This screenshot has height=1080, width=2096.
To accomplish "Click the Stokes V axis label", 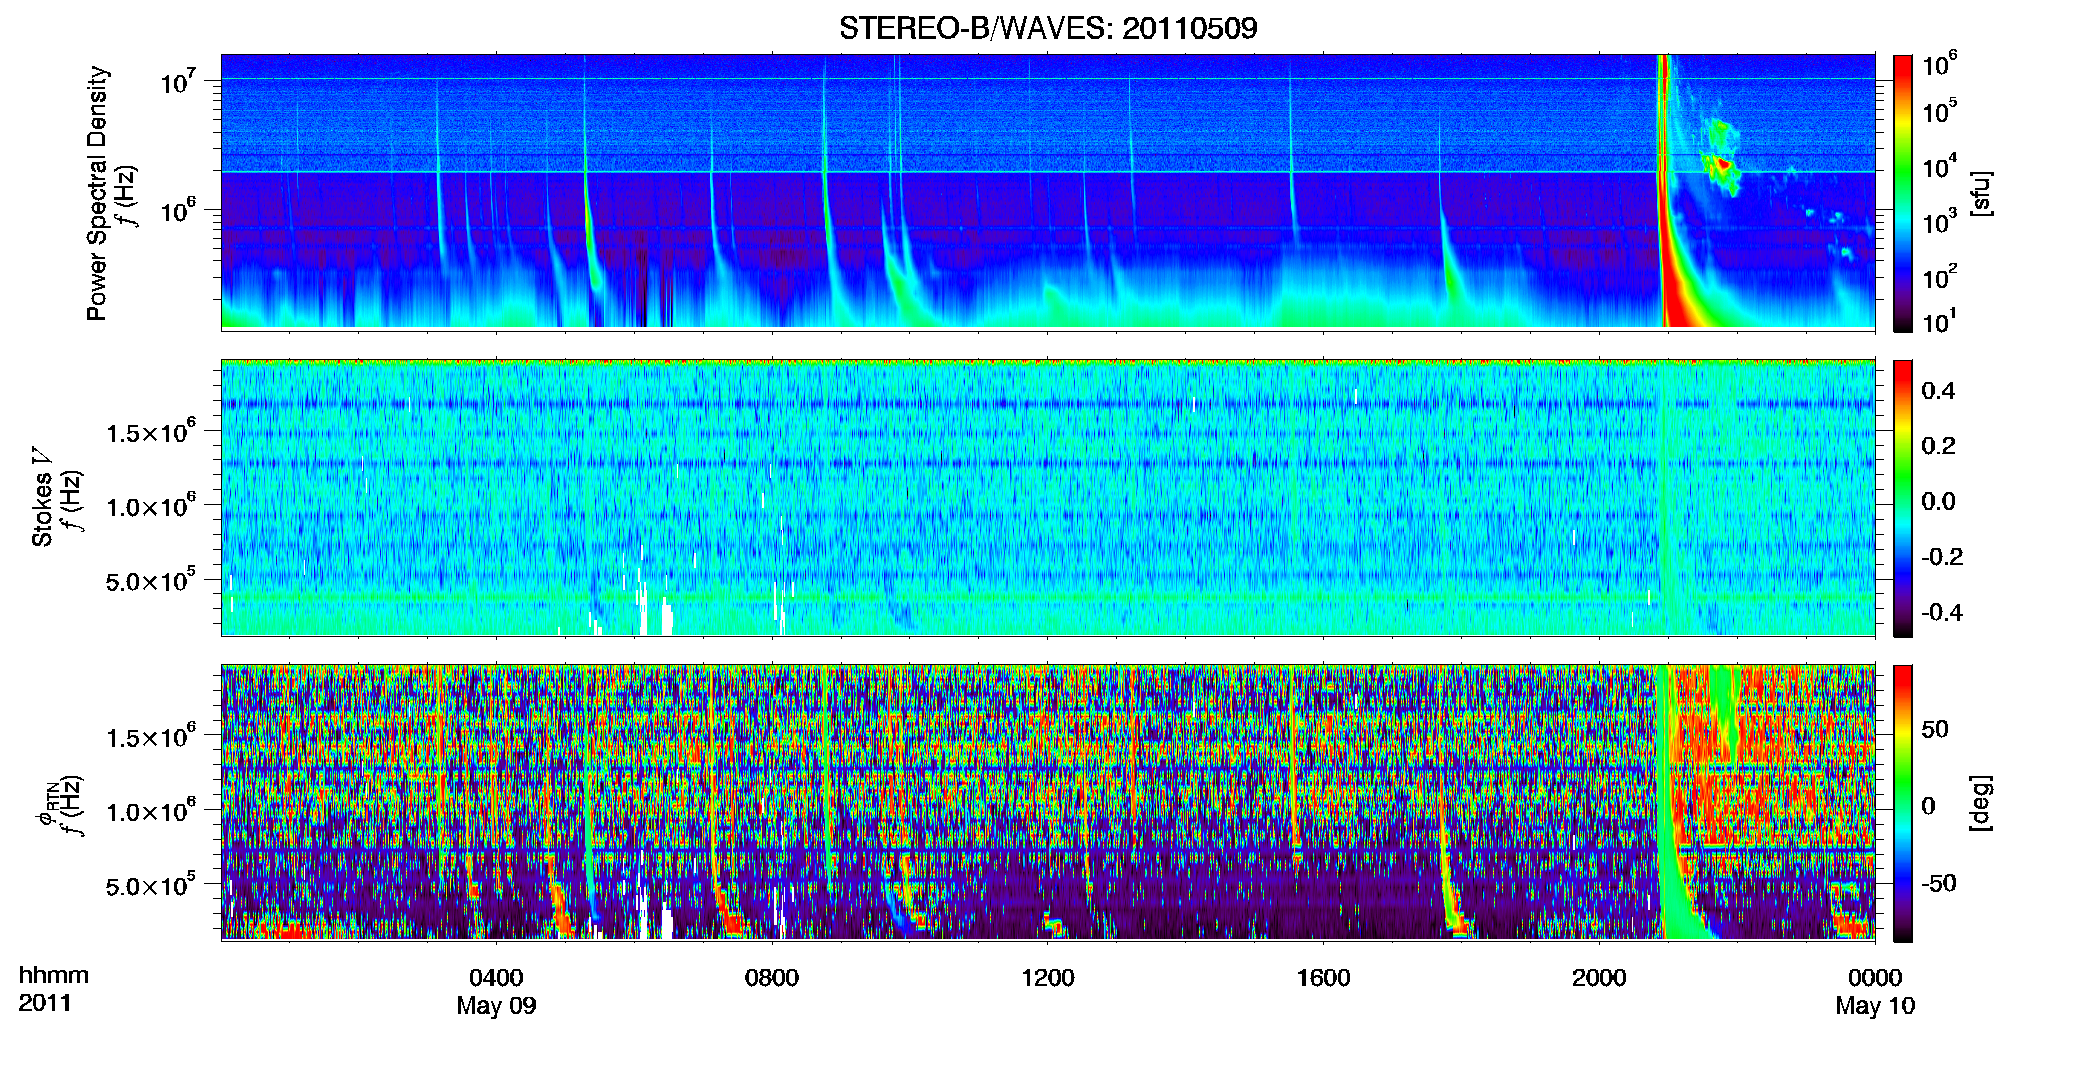I will [x=42, y=497].
